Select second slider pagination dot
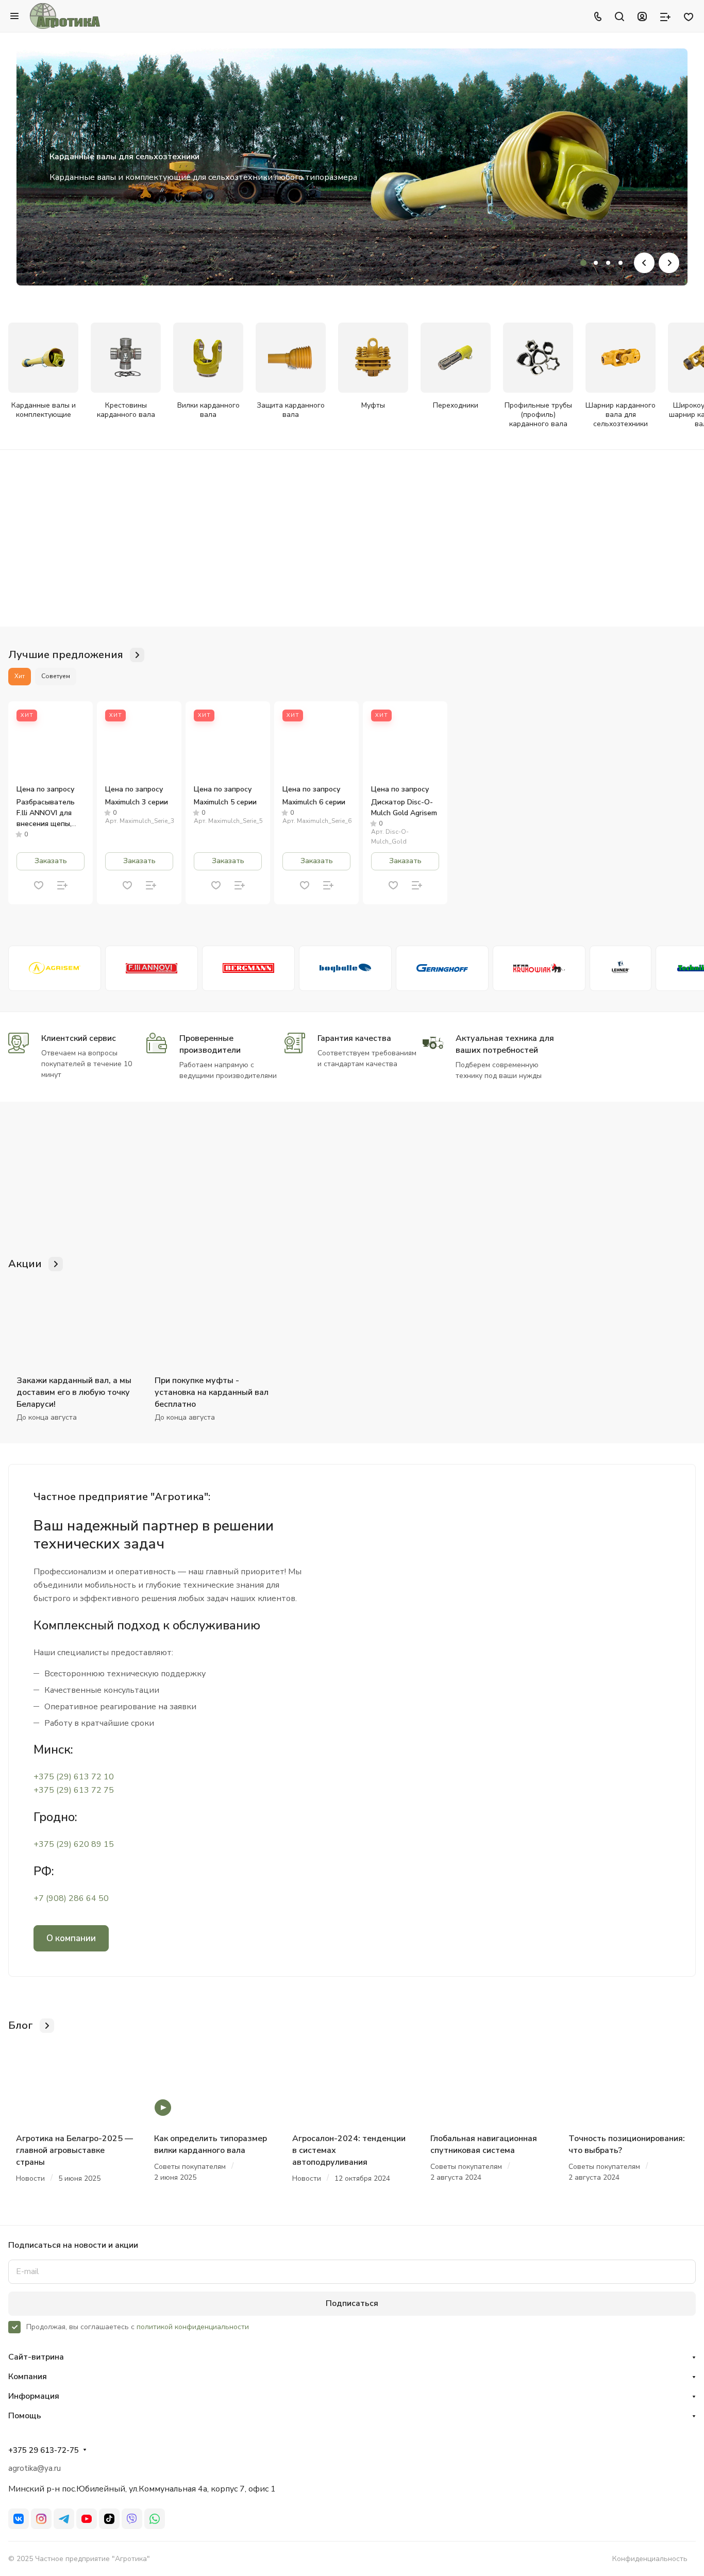 click(596, 263)
